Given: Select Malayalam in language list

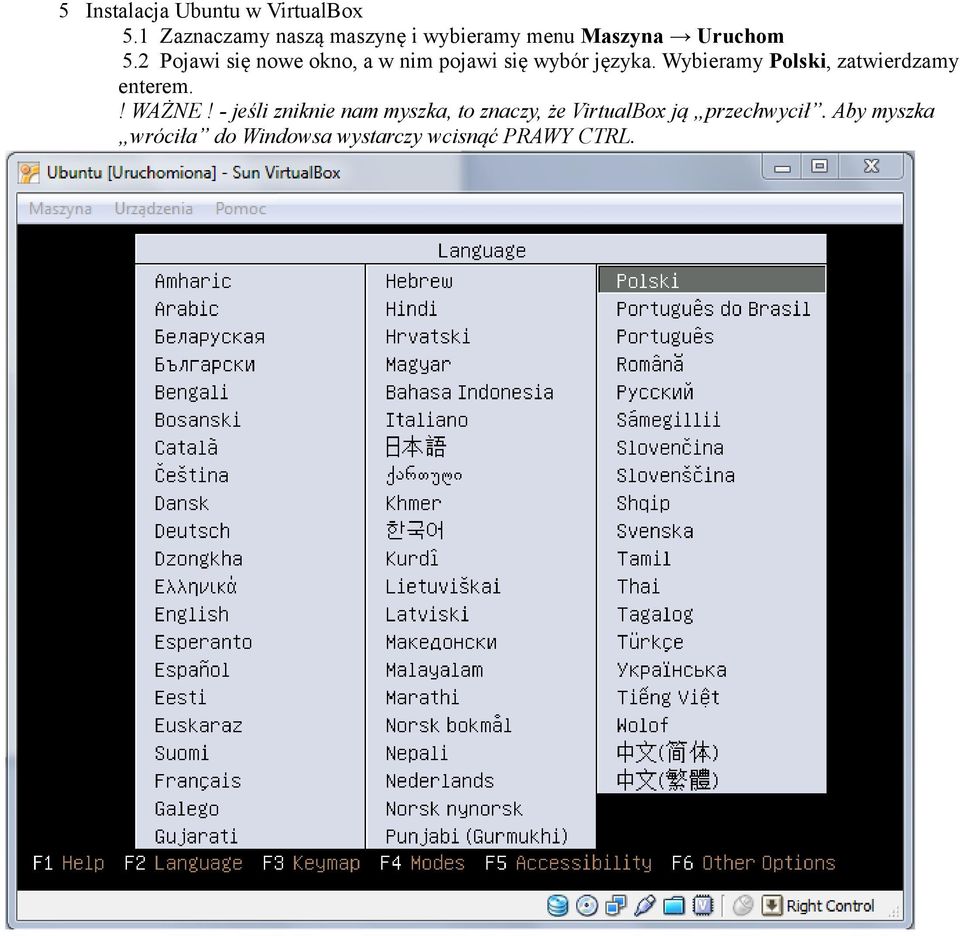Looking at the screenshot, I should coord(434,670).
